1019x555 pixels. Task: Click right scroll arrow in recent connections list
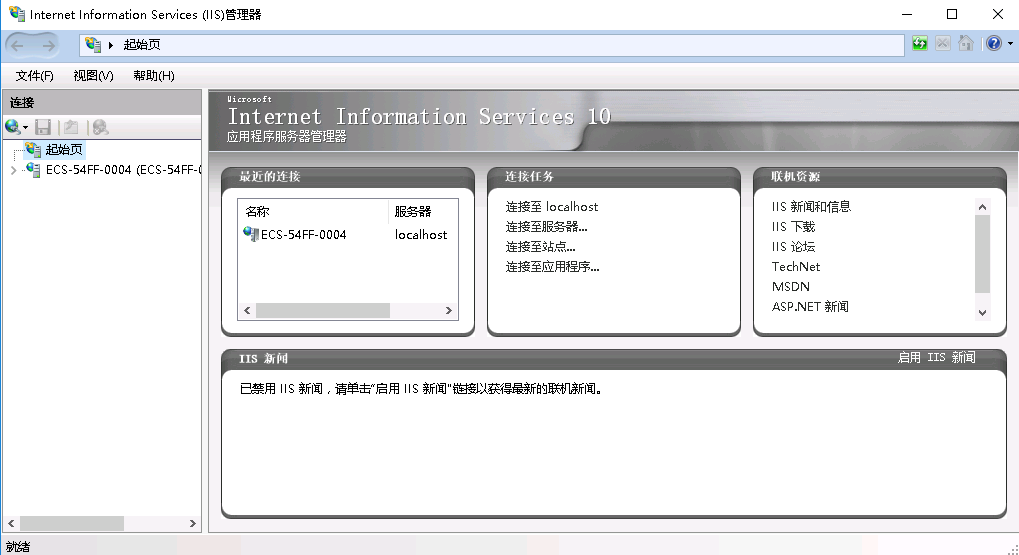pyautogui.click(x=448, y=311)
